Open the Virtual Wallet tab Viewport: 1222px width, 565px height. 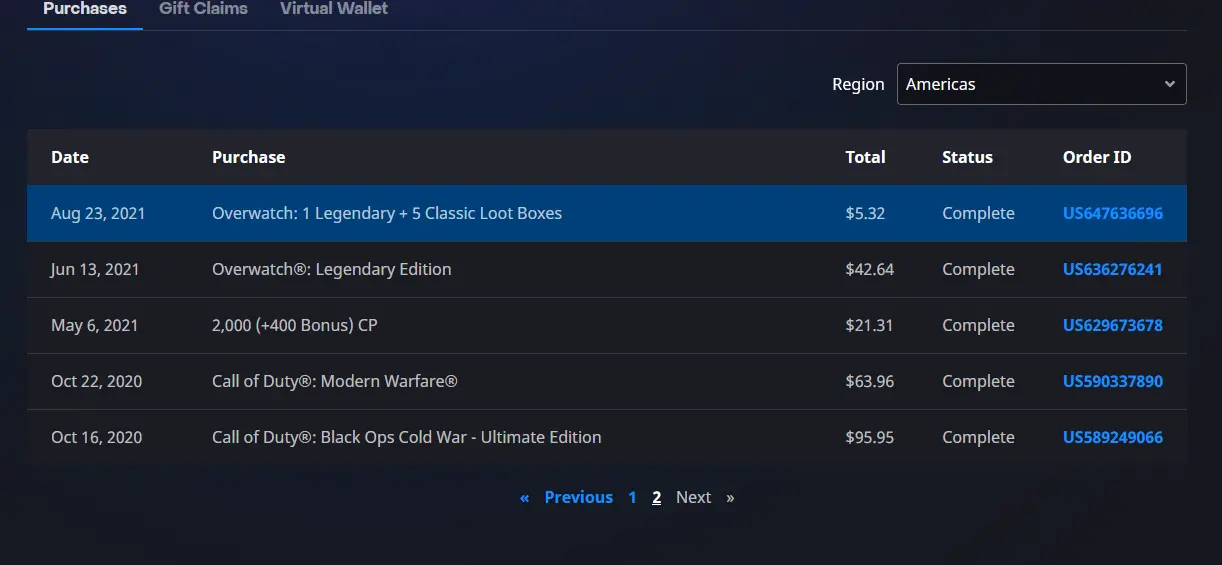tap(334, 9)
